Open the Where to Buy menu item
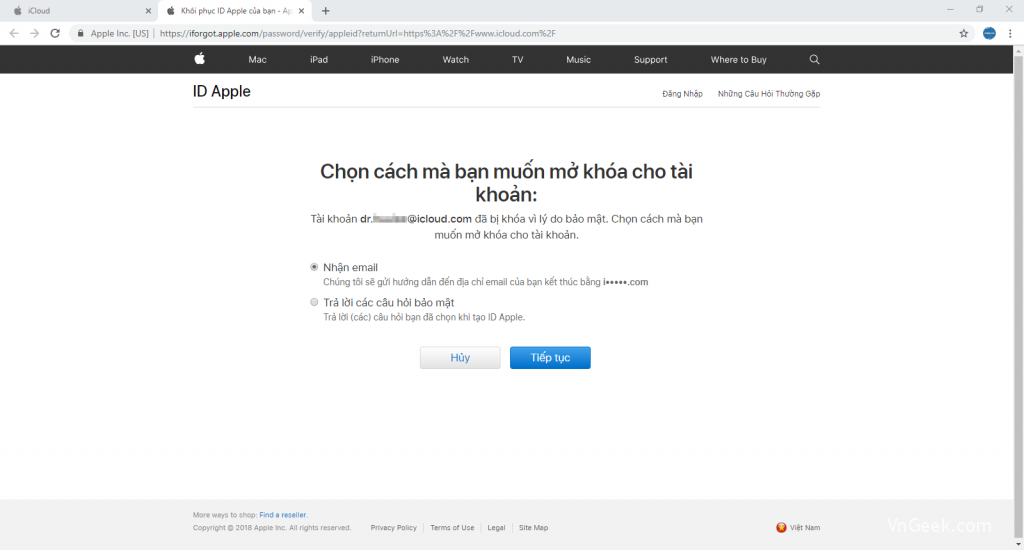 pyautogui.click(x=739, y=59)
